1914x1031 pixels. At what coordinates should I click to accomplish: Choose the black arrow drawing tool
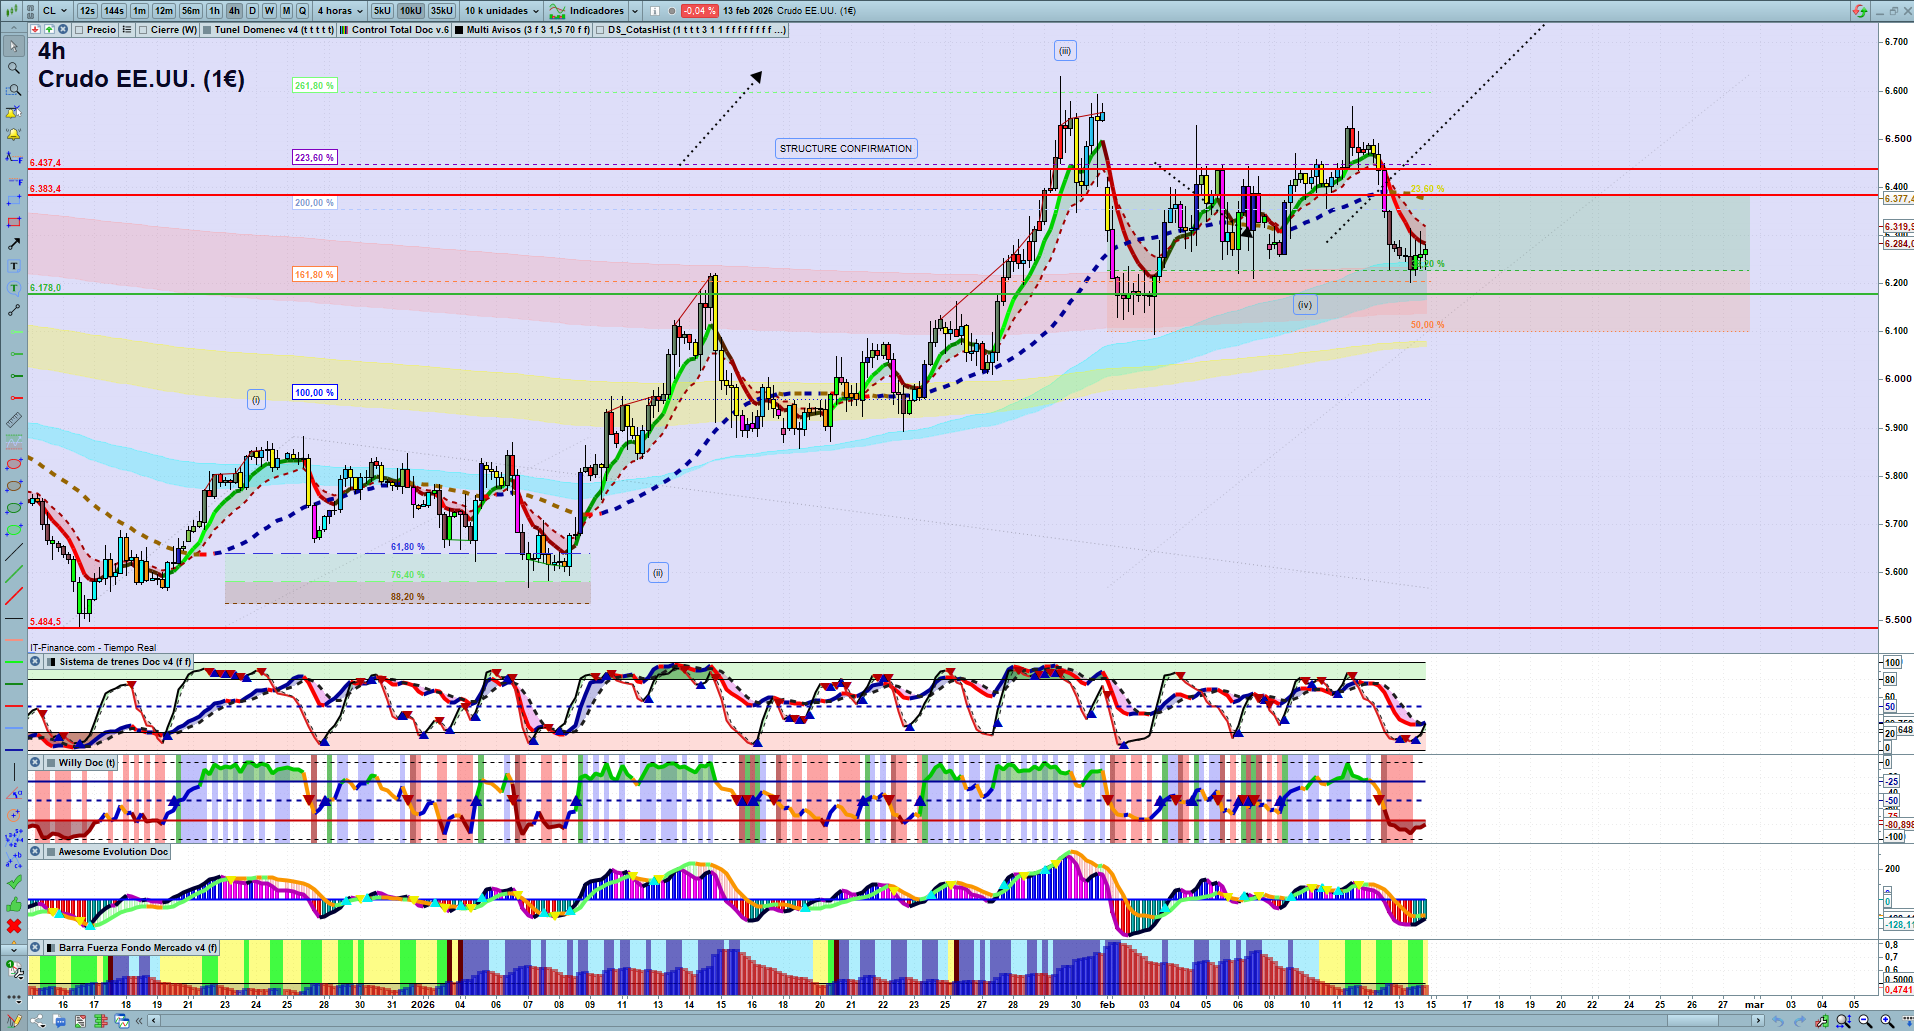coord(14,244)
